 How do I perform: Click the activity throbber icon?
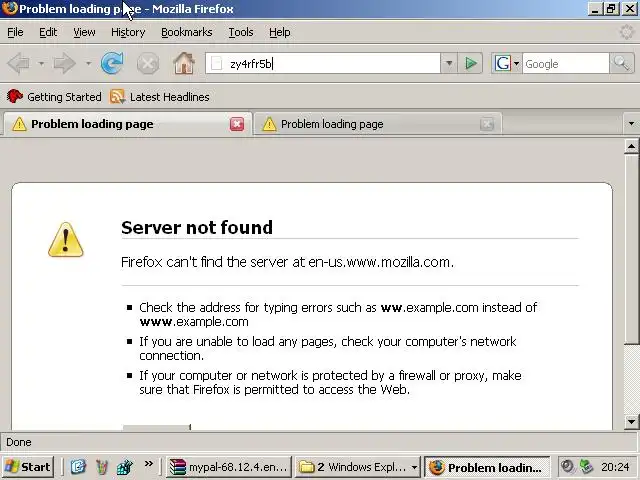click(627, 32)
